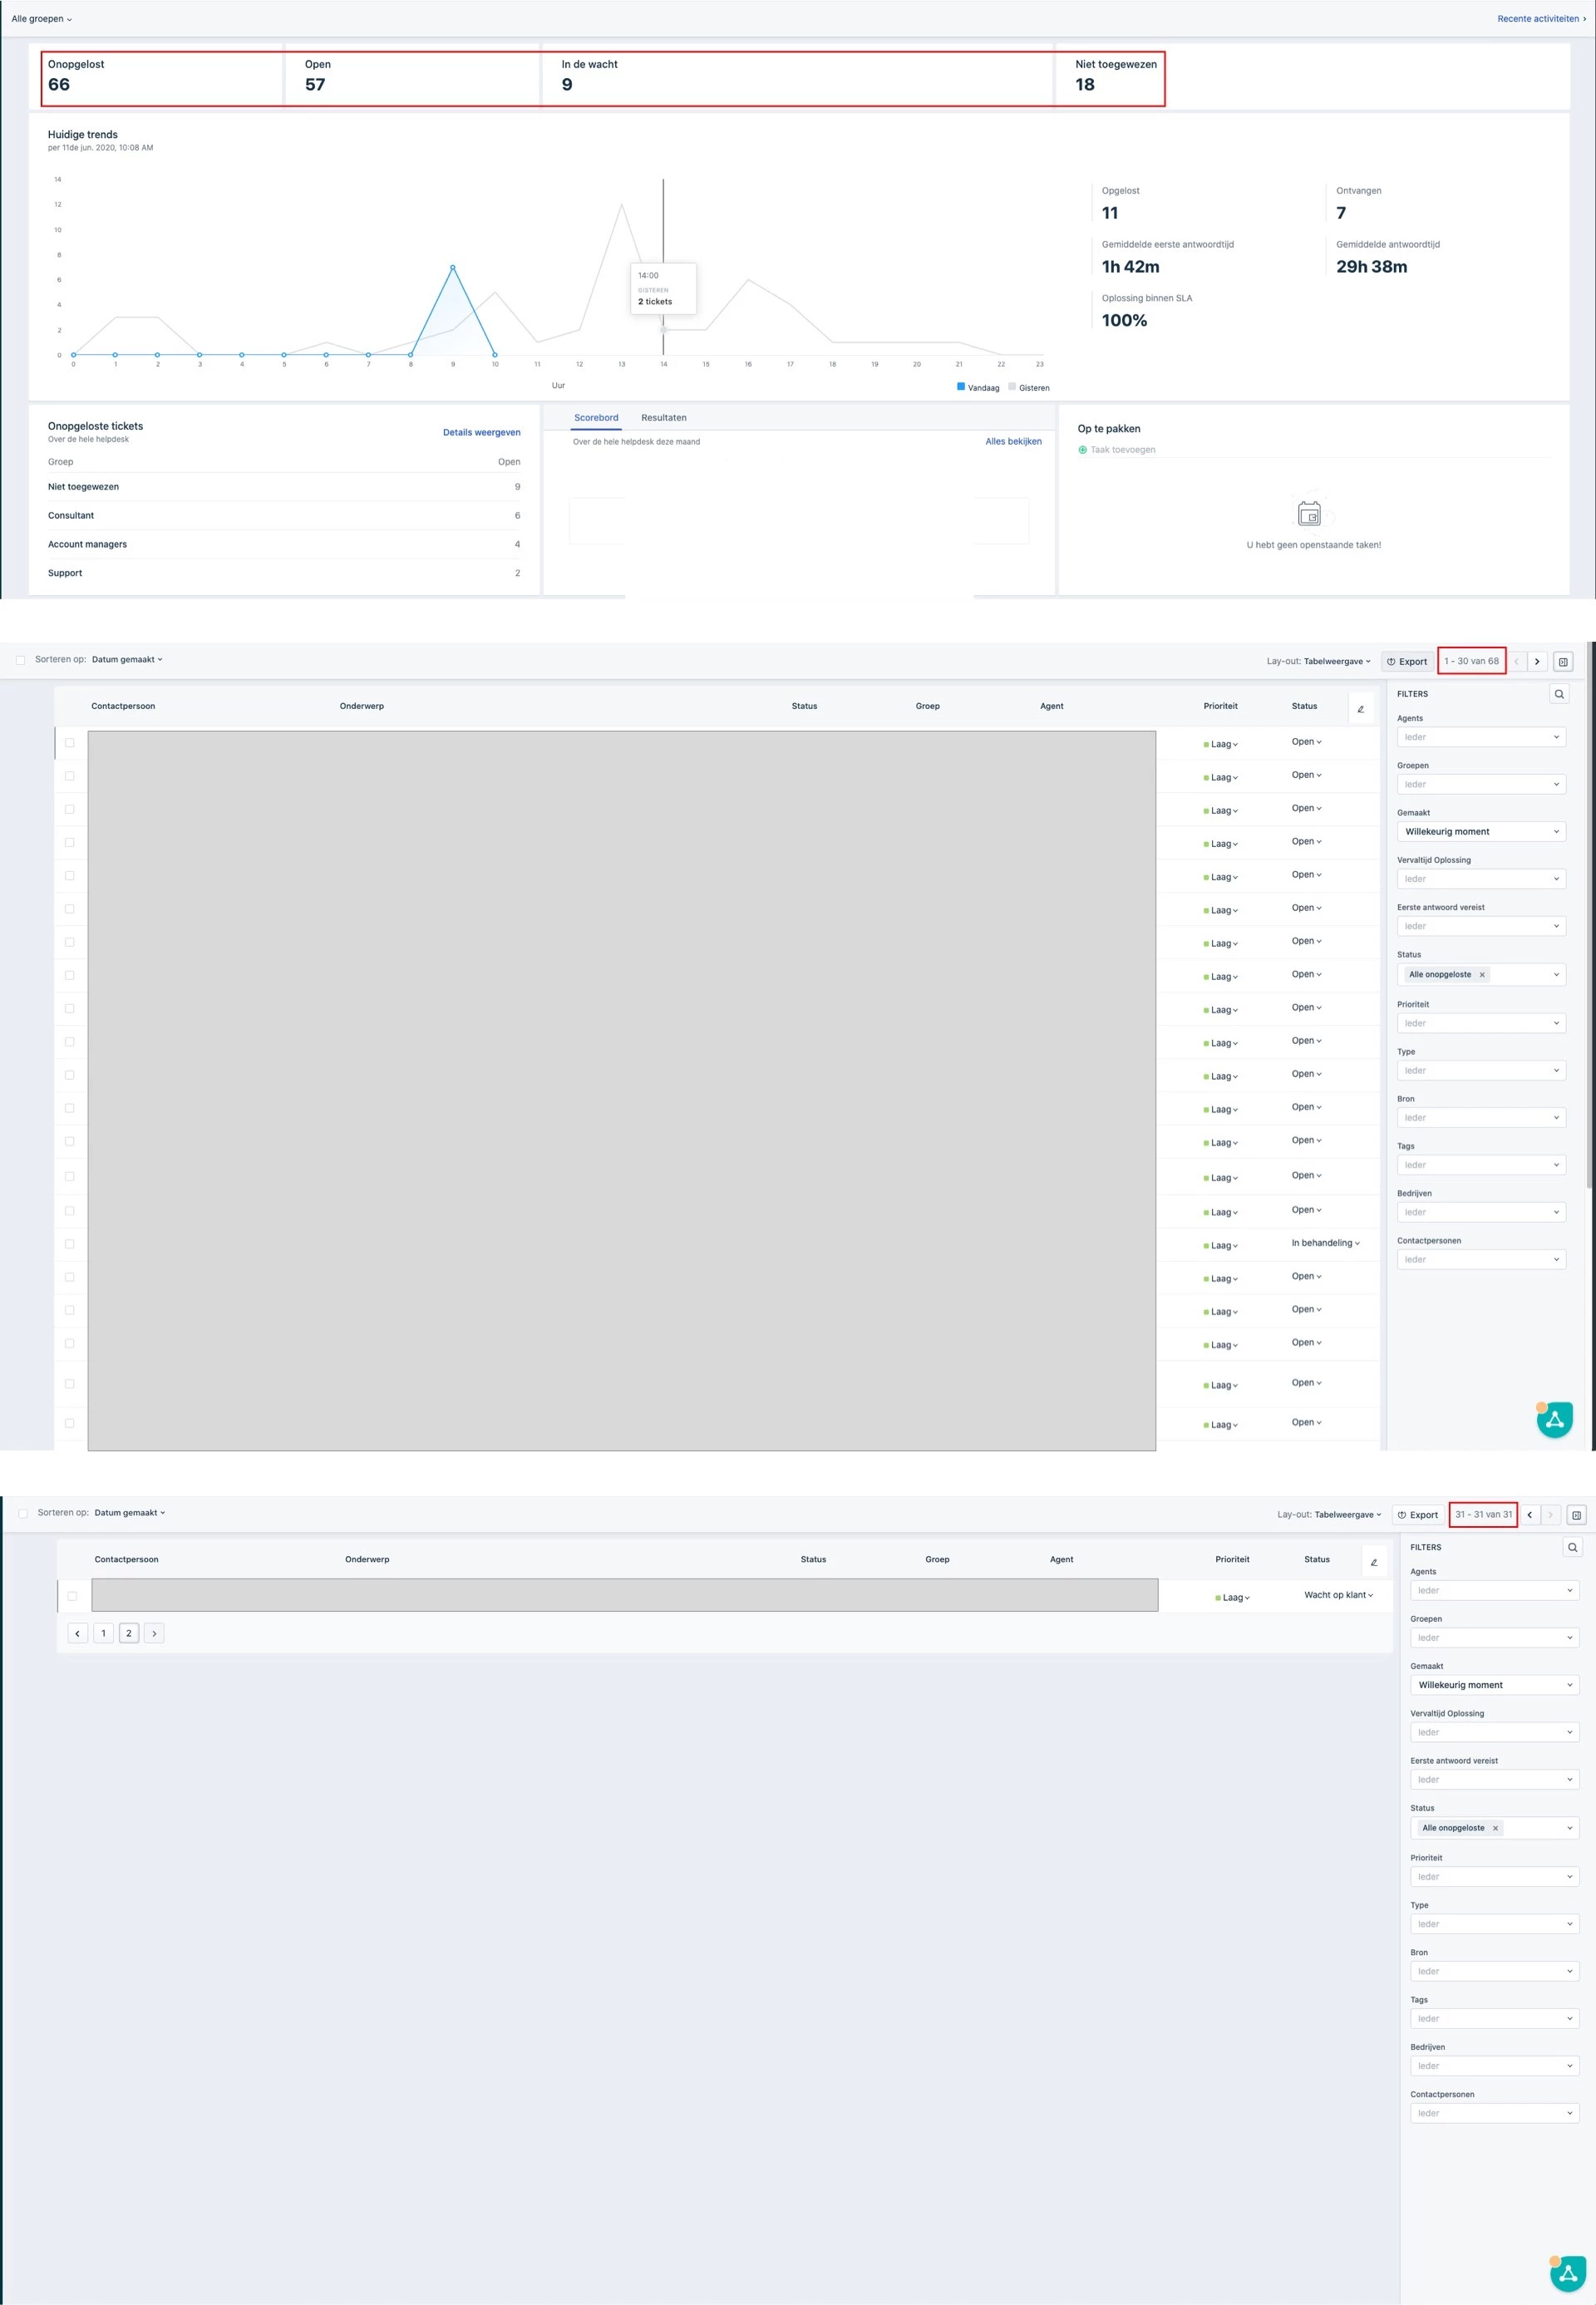The width and height of the screenshot is (1596, 2305).
Task: Click the Onderwerp column header in 31-ticket table
Action: 367,1559
